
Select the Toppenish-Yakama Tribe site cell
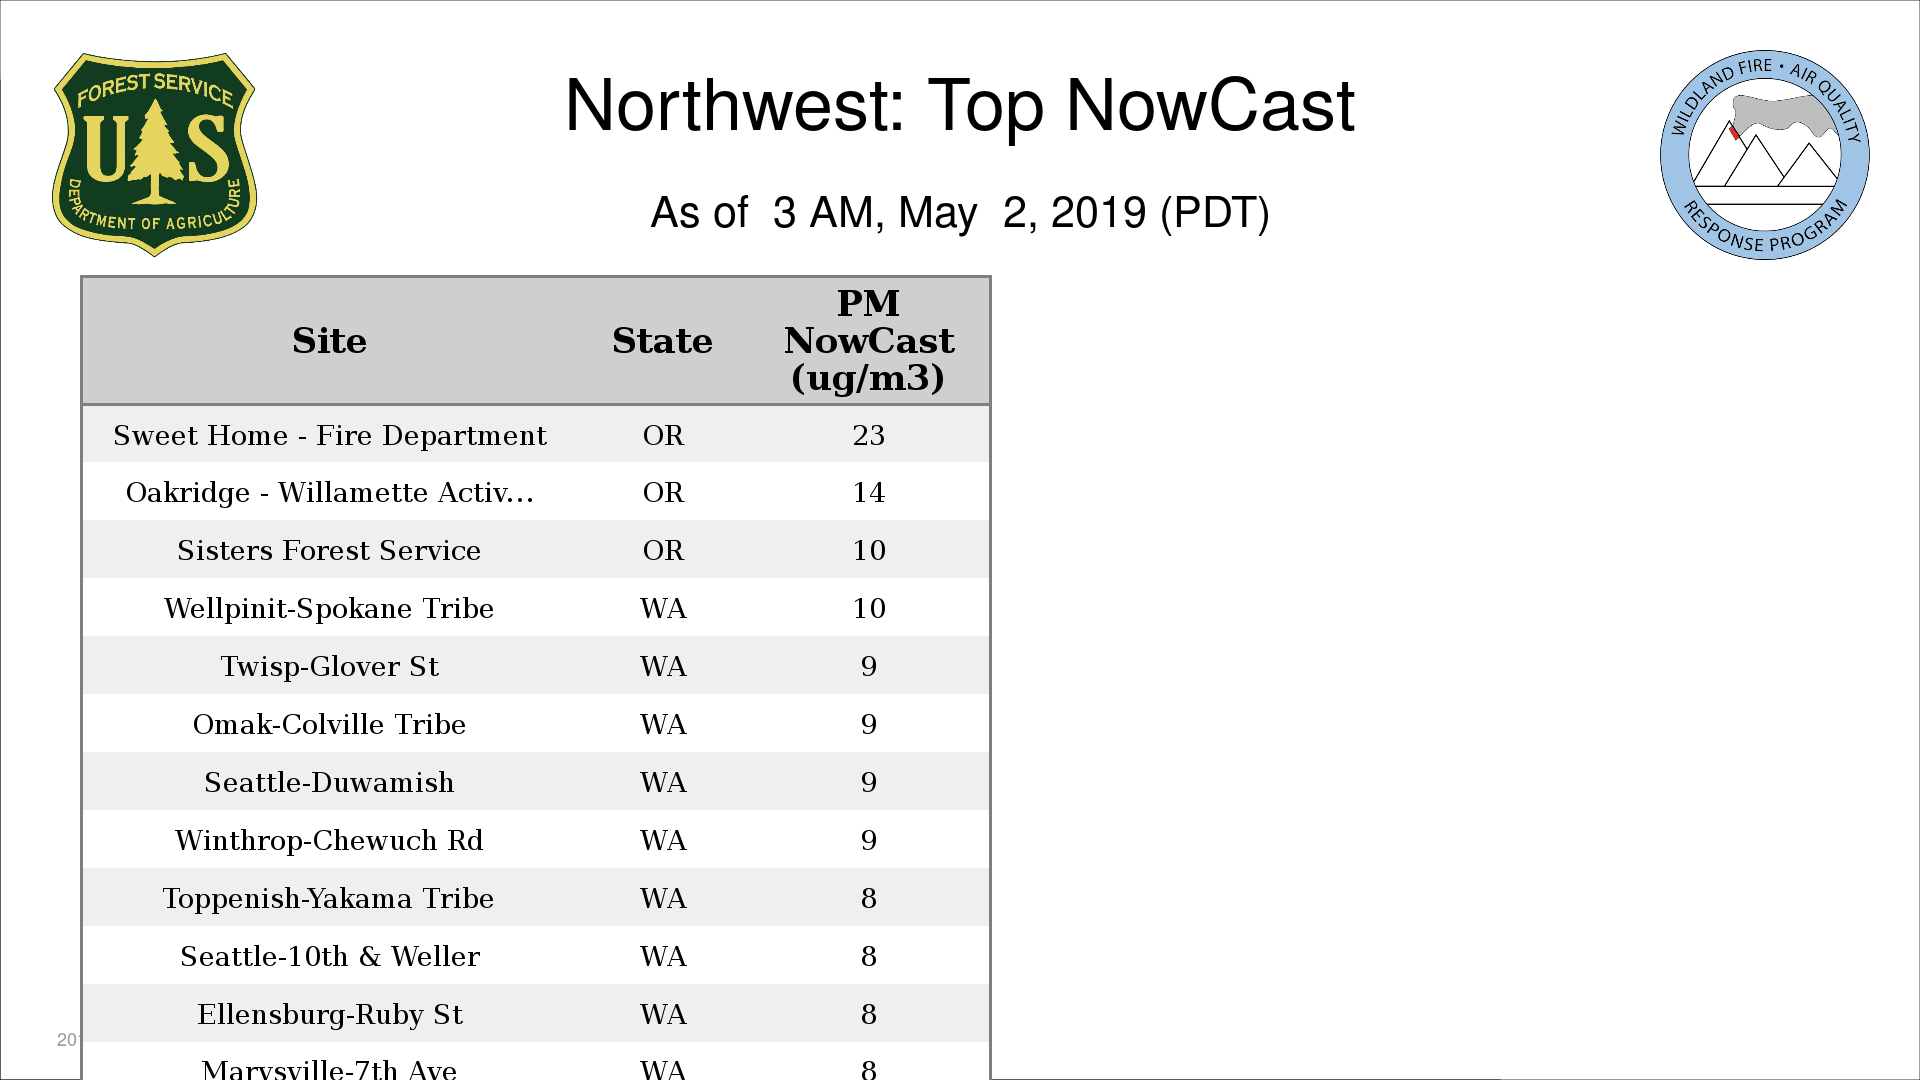(329, 898)
